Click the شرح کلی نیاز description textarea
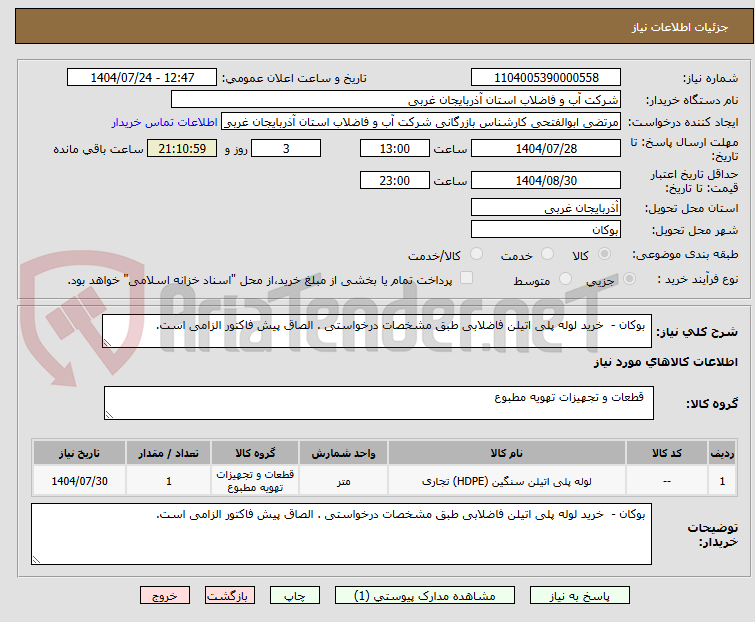The image size is (755, 622). tap(378, 330)
